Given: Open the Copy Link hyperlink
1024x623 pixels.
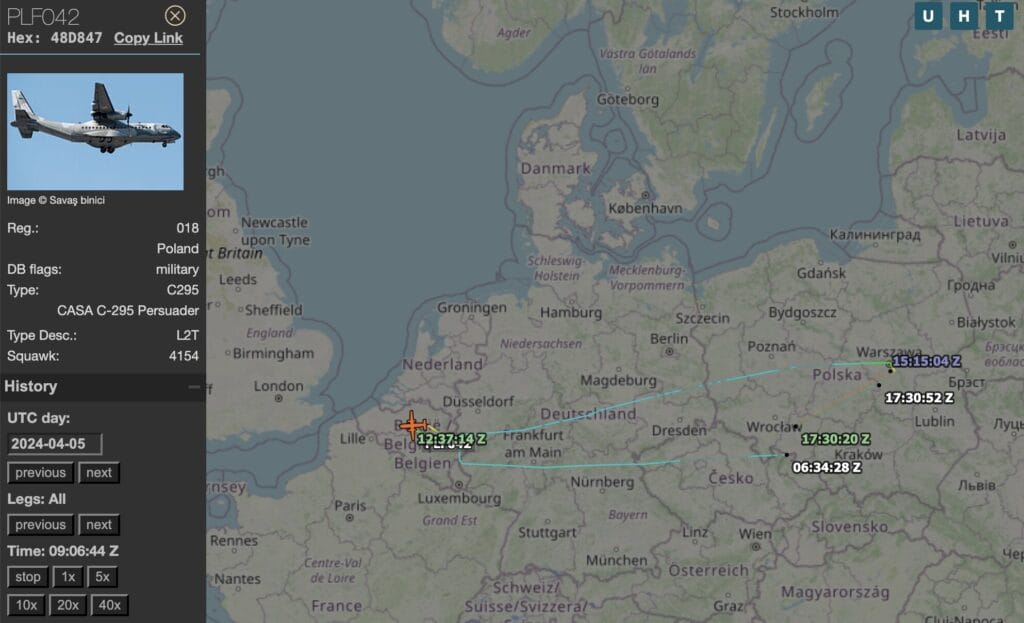Looking at the screenshot, I should click(x=148, y=38).
